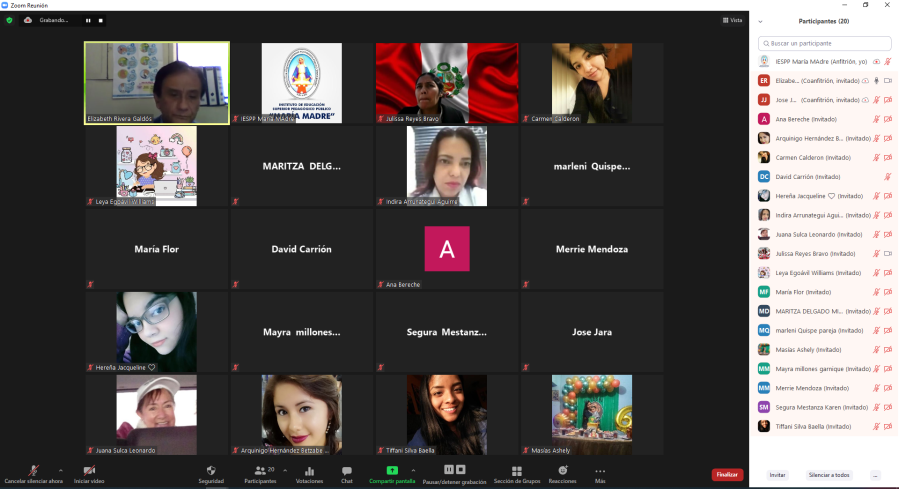Open Reacciones emoji icon
This screenshot has width=899, height=489.
tap(562, 470)
